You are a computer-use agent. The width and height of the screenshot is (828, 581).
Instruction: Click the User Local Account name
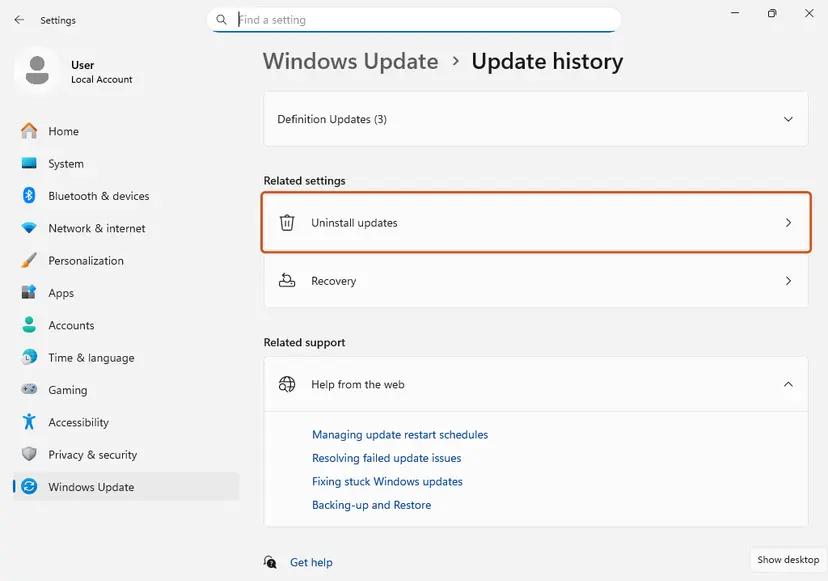click(x=101, y=72)
